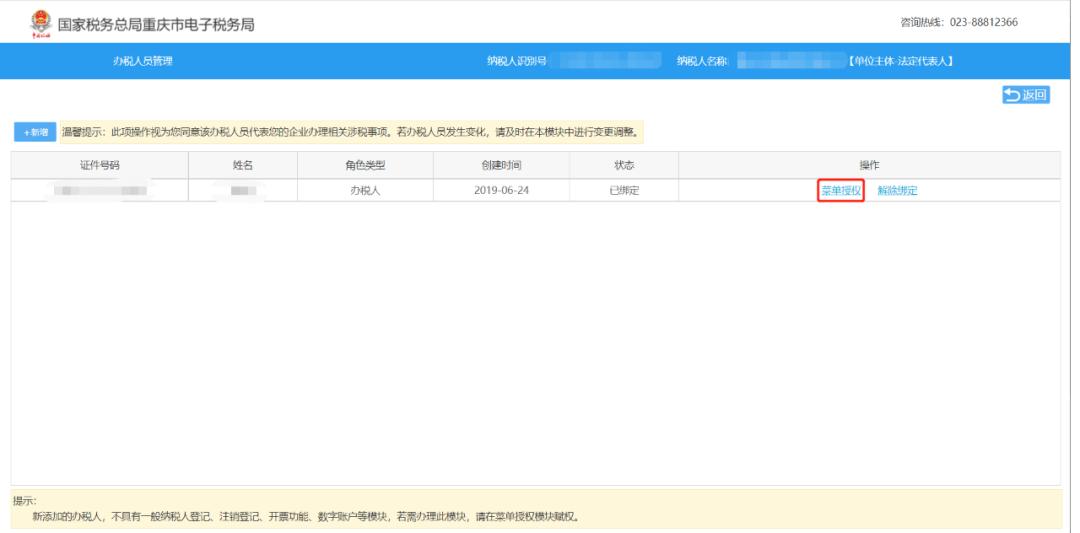The width and height of the screenshot is (1080, 533).
Task: Click the 温馨提示 notice banner
Action: [350, 132]
